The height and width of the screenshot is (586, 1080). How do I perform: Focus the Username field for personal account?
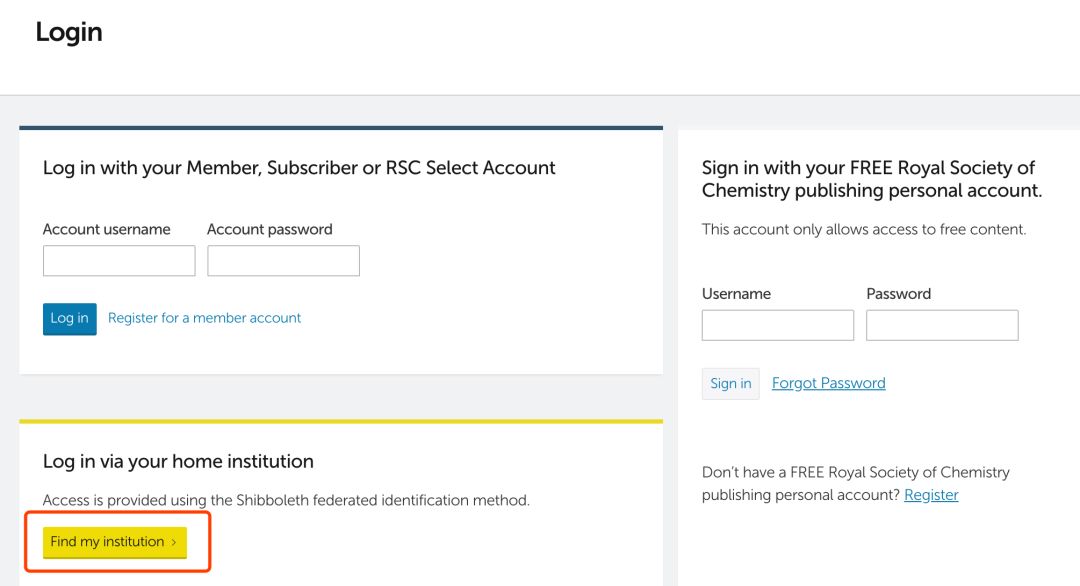pyautogui.click(x=777, y=325)
